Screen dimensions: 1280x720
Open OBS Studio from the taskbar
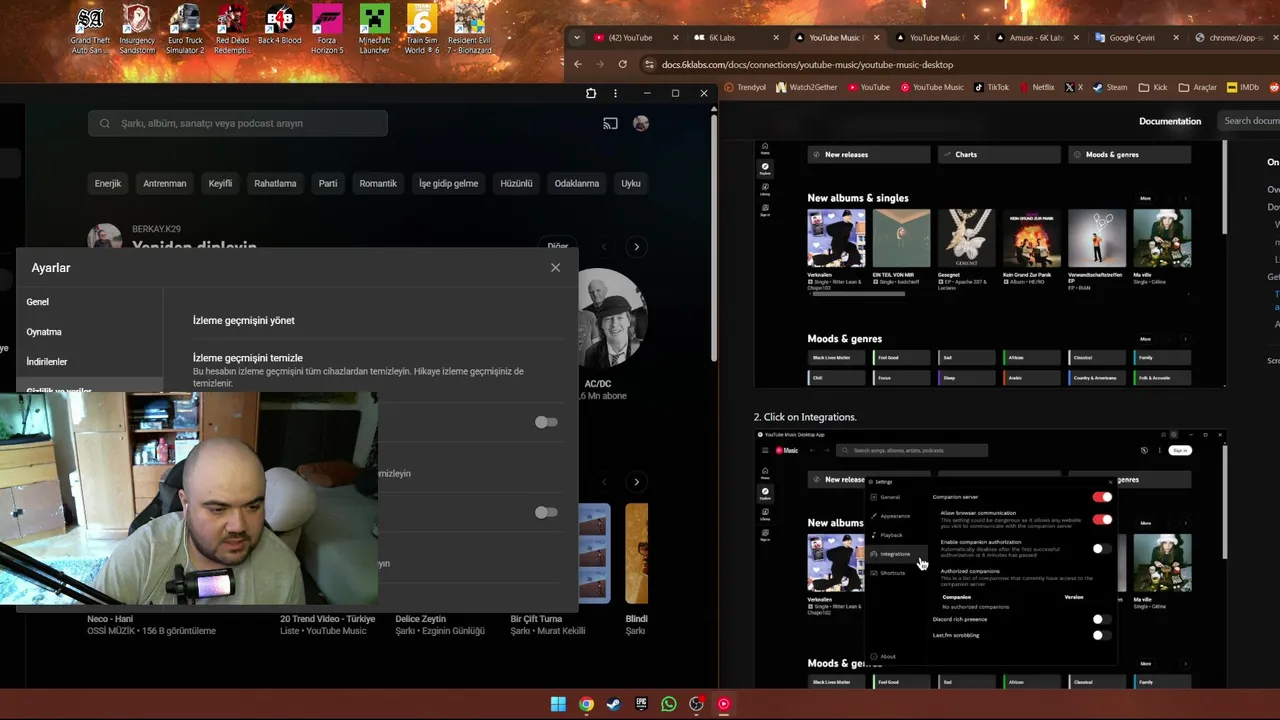[x=696, y=704]
